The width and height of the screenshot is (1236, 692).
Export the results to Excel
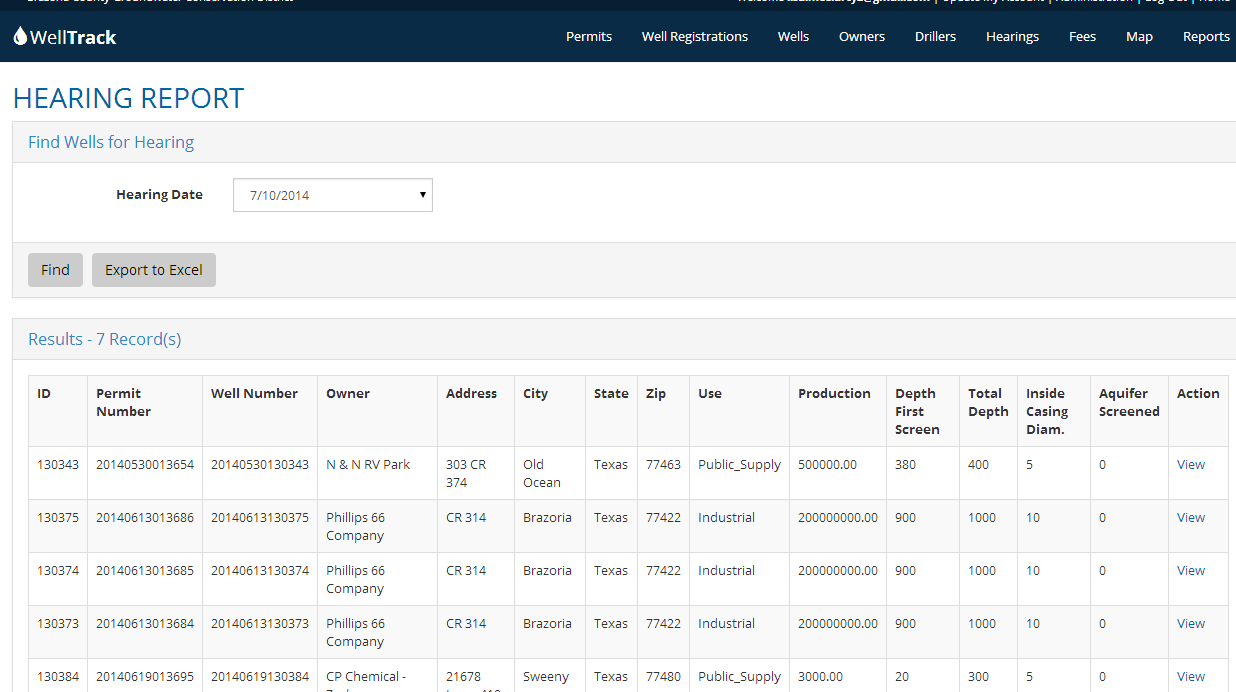(154, 270)
